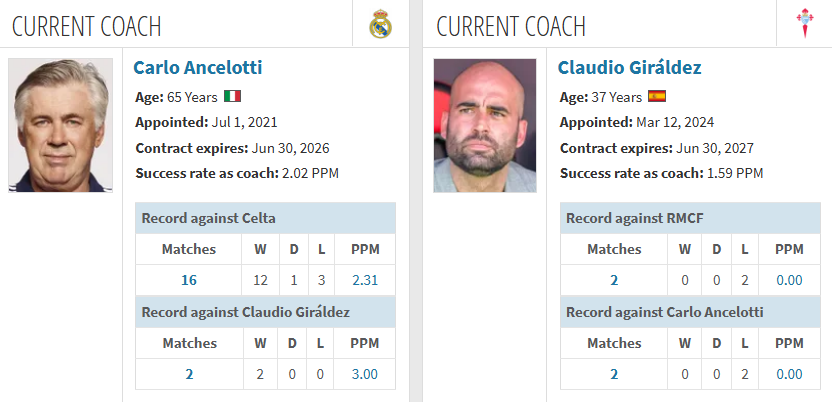Click the 2.31 PPM value against Celta
The height and width of the screenshot is (402, 832).
pos(365,280)
